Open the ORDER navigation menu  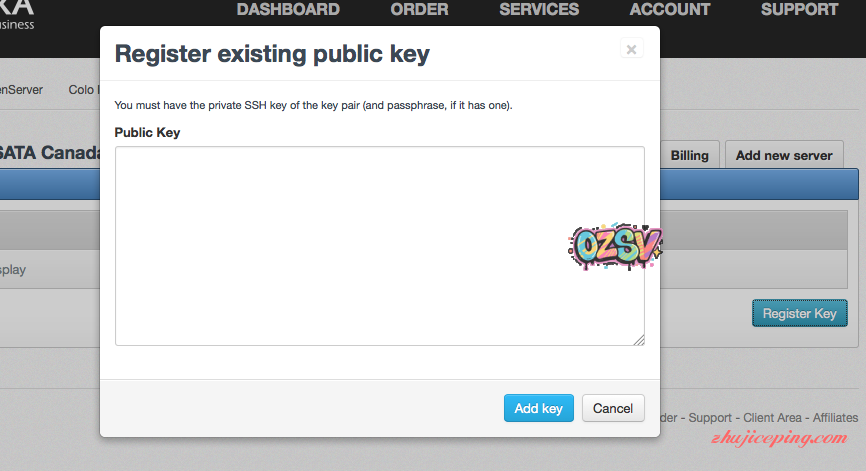pyautogui.click(x=419, y=10)
